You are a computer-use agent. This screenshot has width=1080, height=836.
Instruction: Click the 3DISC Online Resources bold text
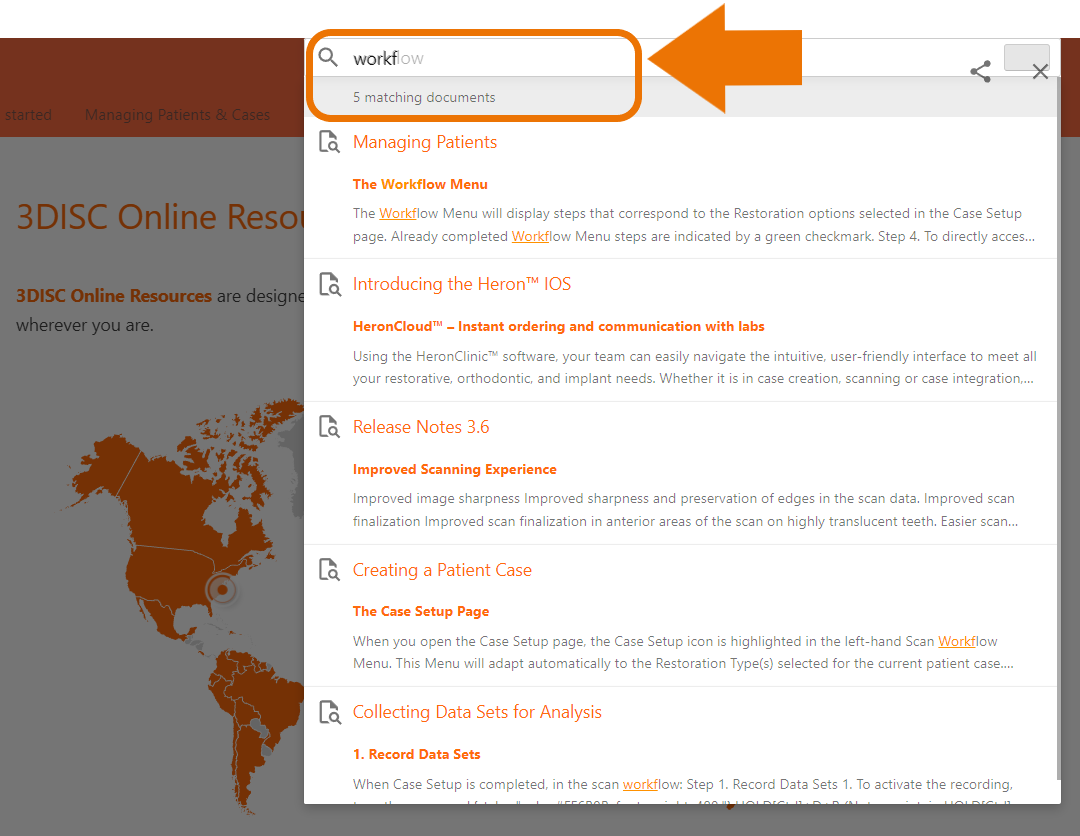114,296
